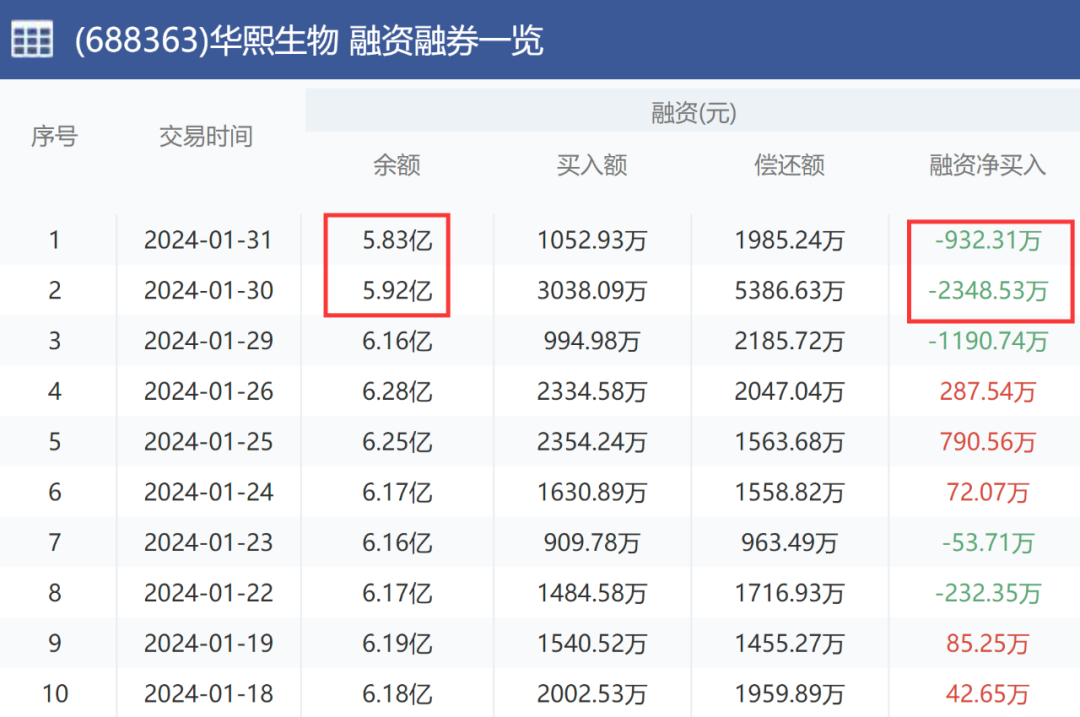1080x717 pixels.
Task: Click the 余额 column header
Action: point(397,165)
